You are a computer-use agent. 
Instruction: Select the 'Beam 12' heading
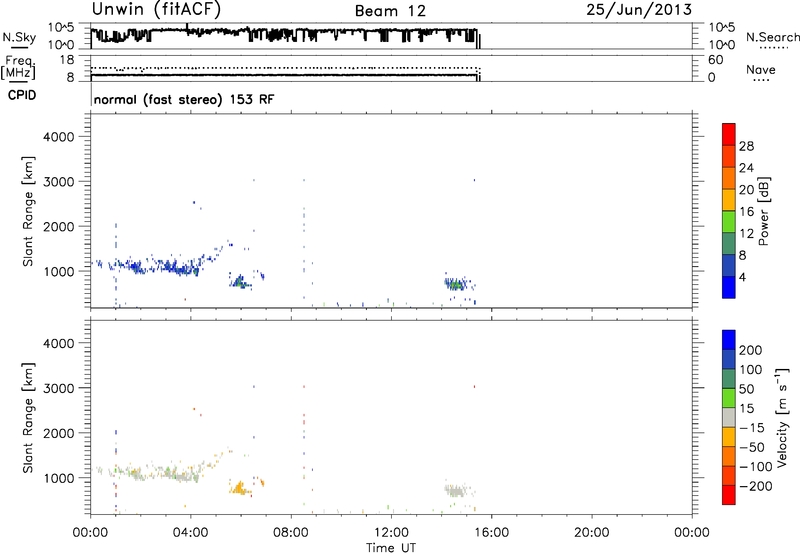[x=390, y=11]
